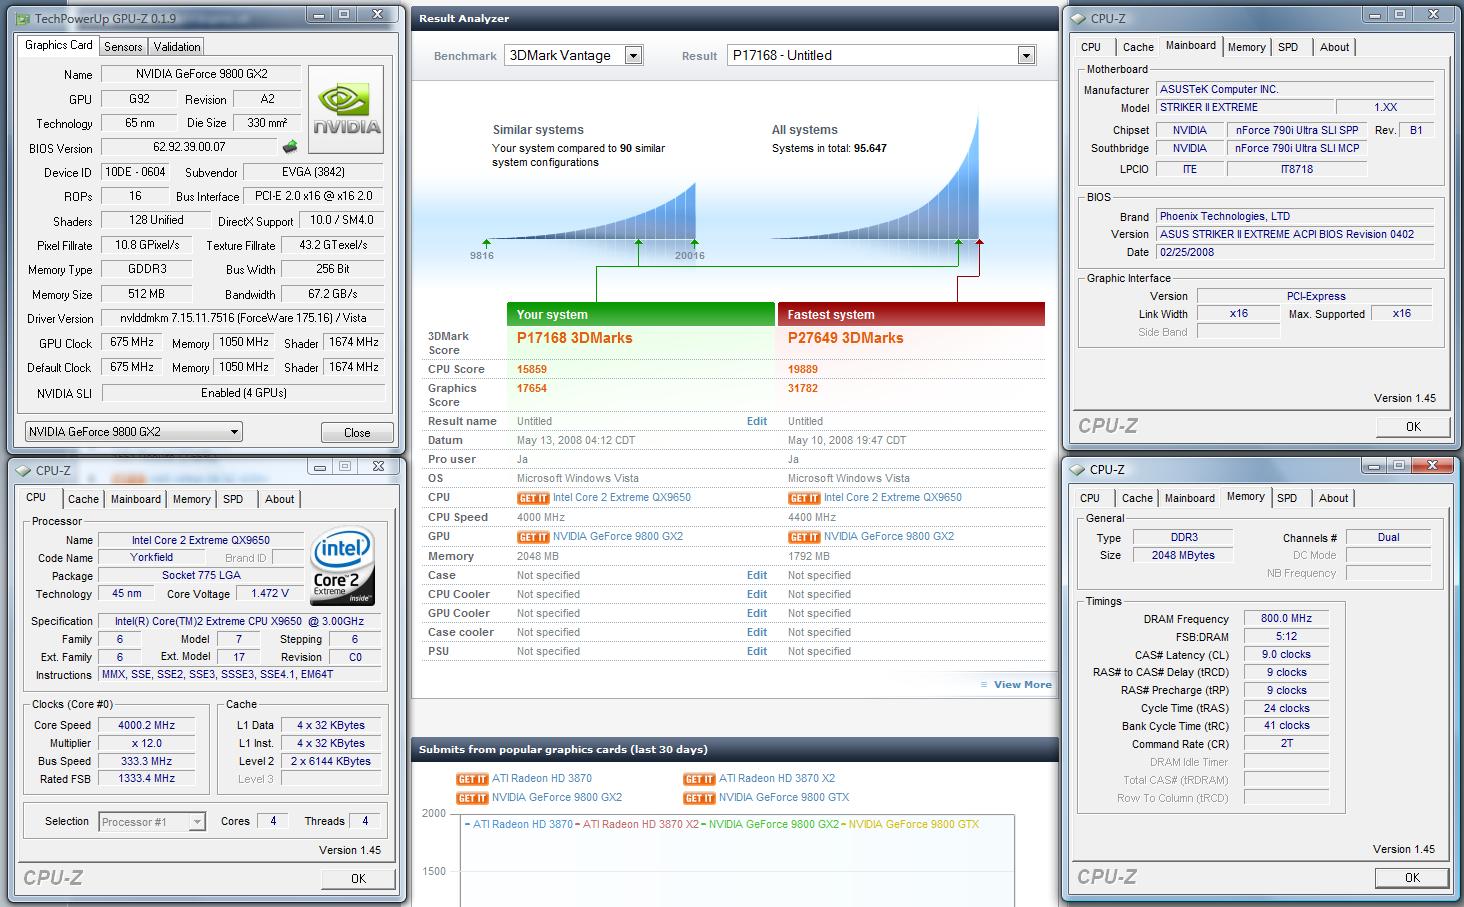This screenshot has height=907, width=1464.
Task: Click the View More list icon
Action: tap(984, 685)
